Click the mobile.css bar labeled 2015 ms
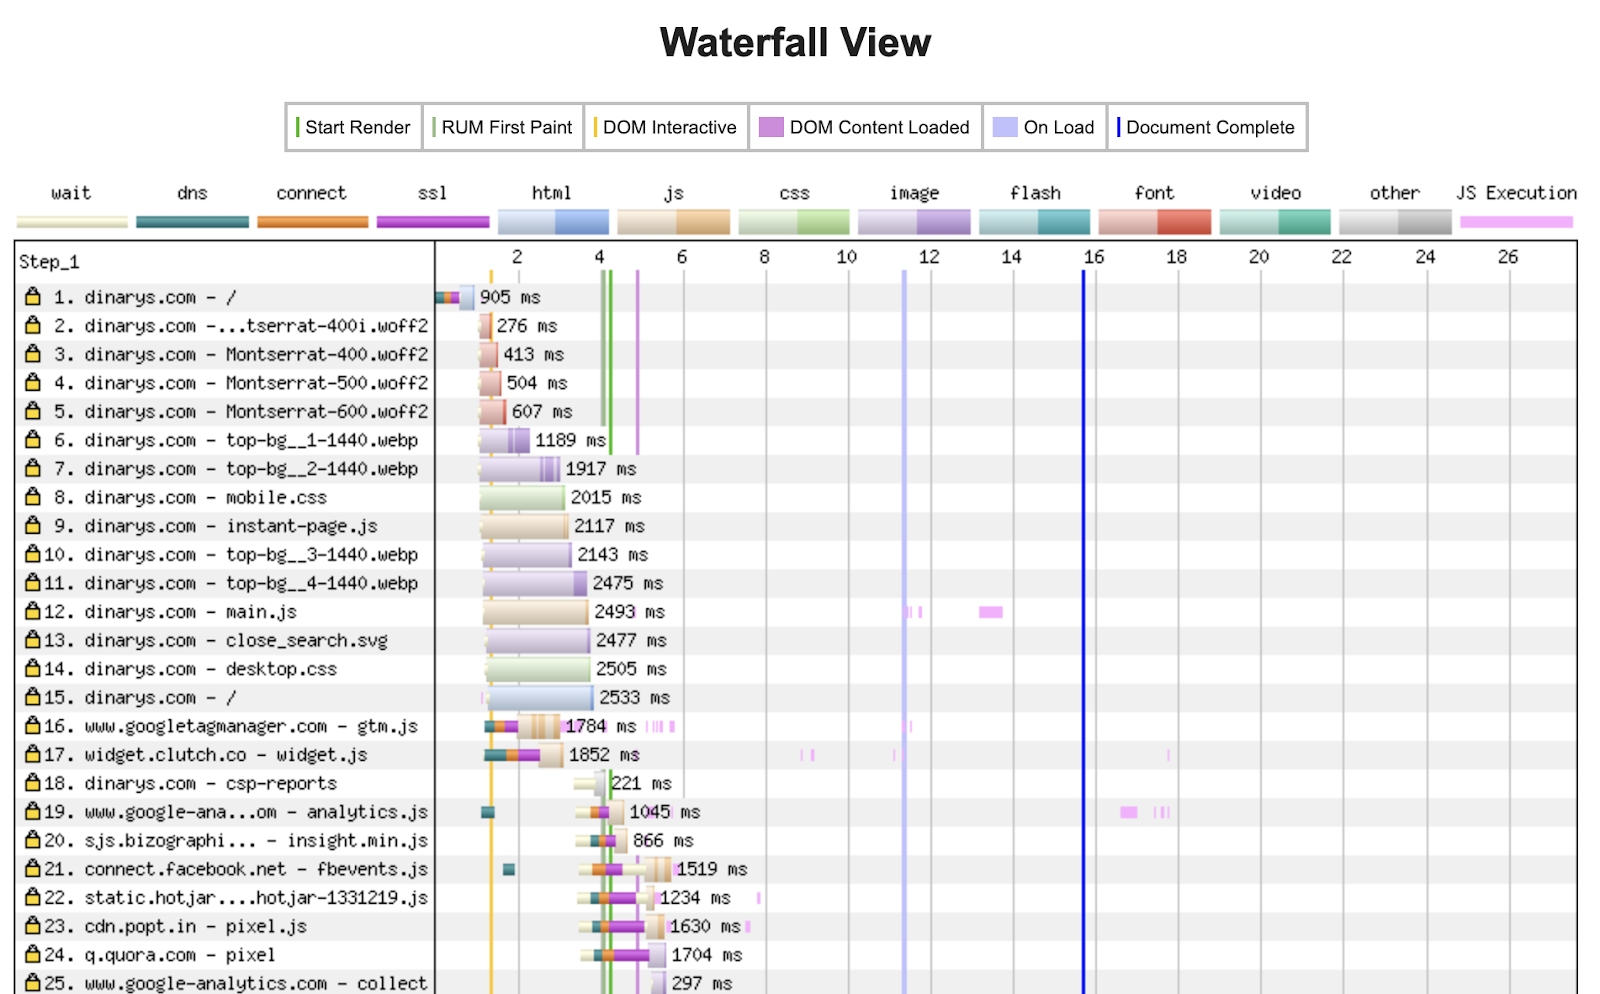This screenshot has height=994, width=1600. [522, 497]
